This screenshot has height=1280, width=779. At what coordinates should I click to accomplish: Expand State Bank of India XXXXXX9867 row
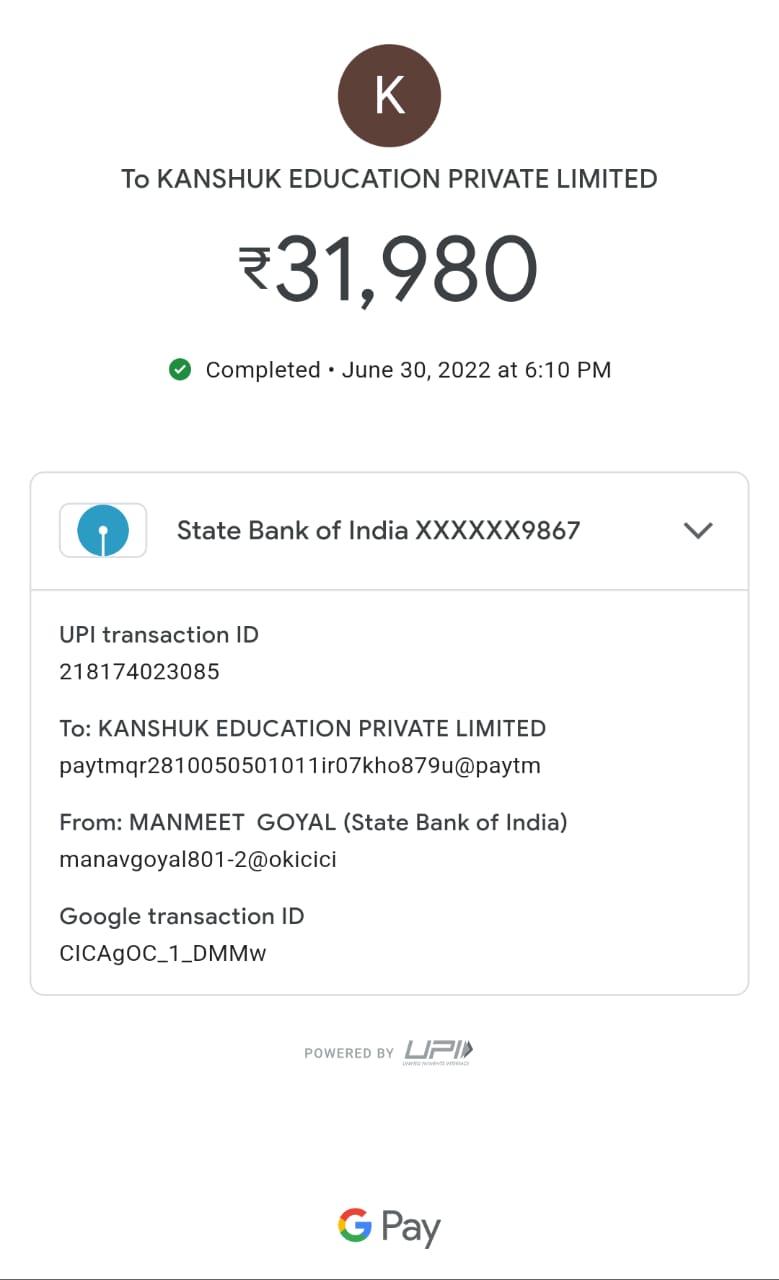[378, 530]
